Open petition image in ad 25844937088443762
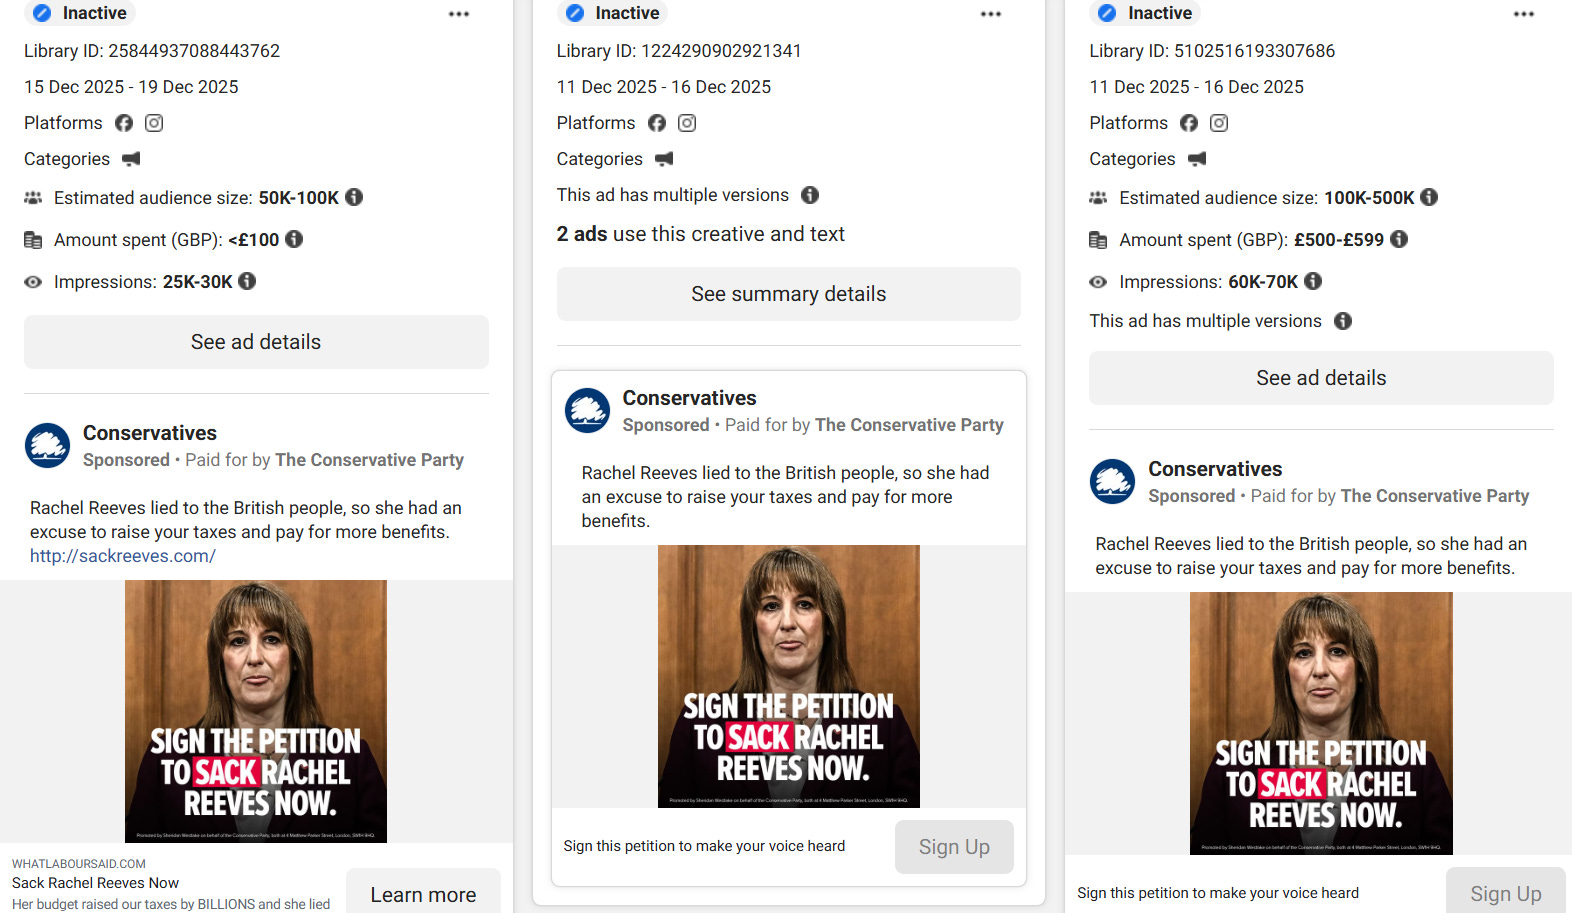 256,711
